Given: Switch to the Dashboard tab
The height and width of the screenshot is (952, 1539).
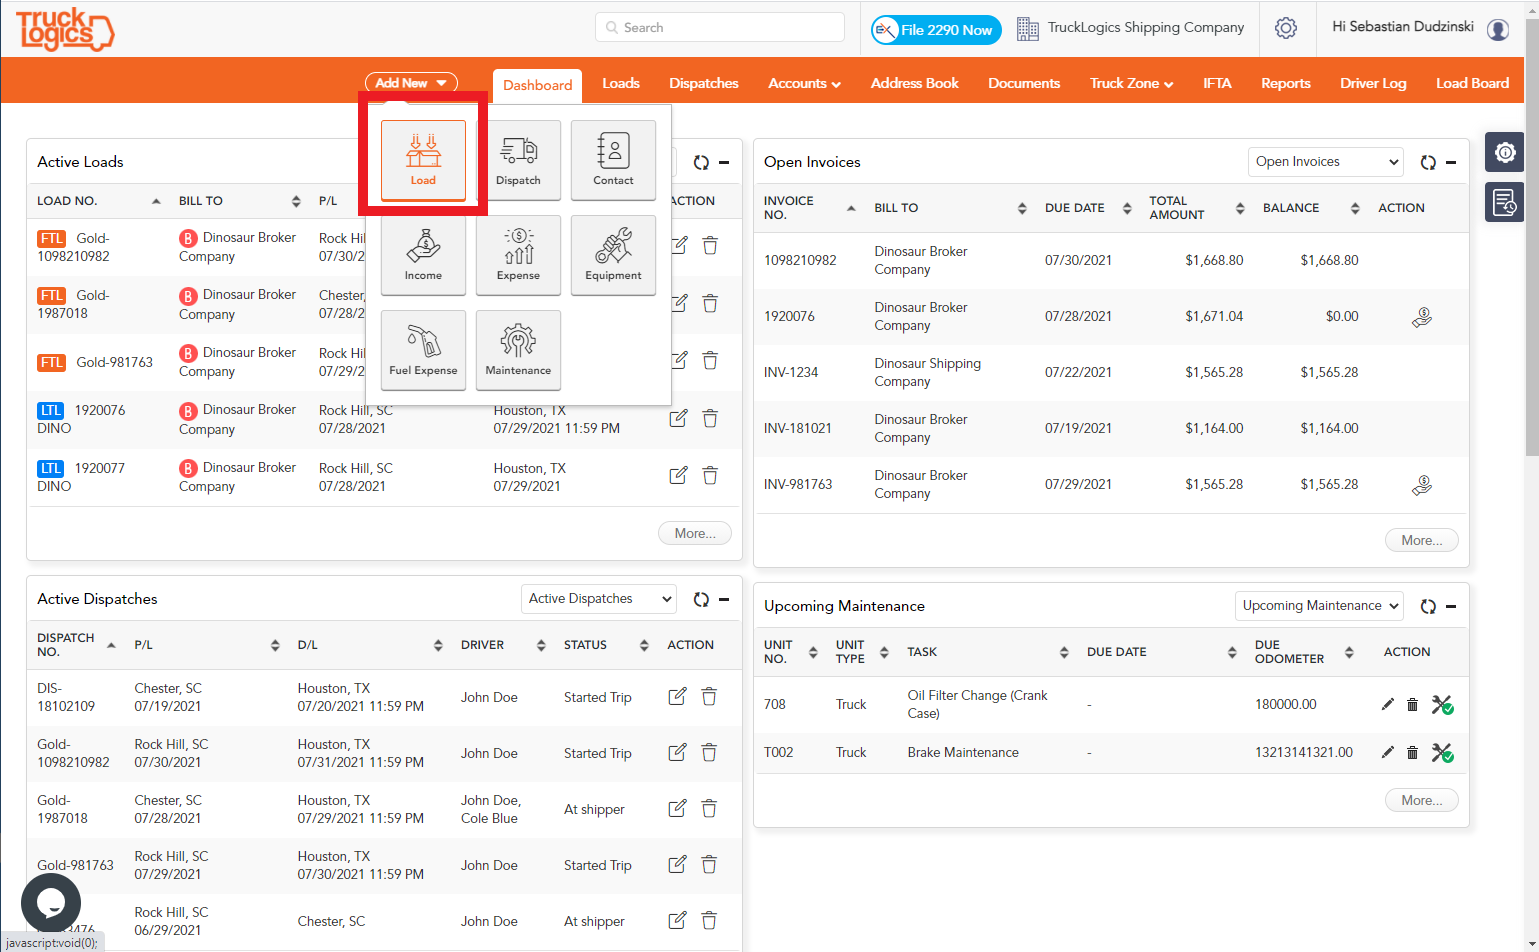Looking at the screenshot, I should (x=538, y=85).
